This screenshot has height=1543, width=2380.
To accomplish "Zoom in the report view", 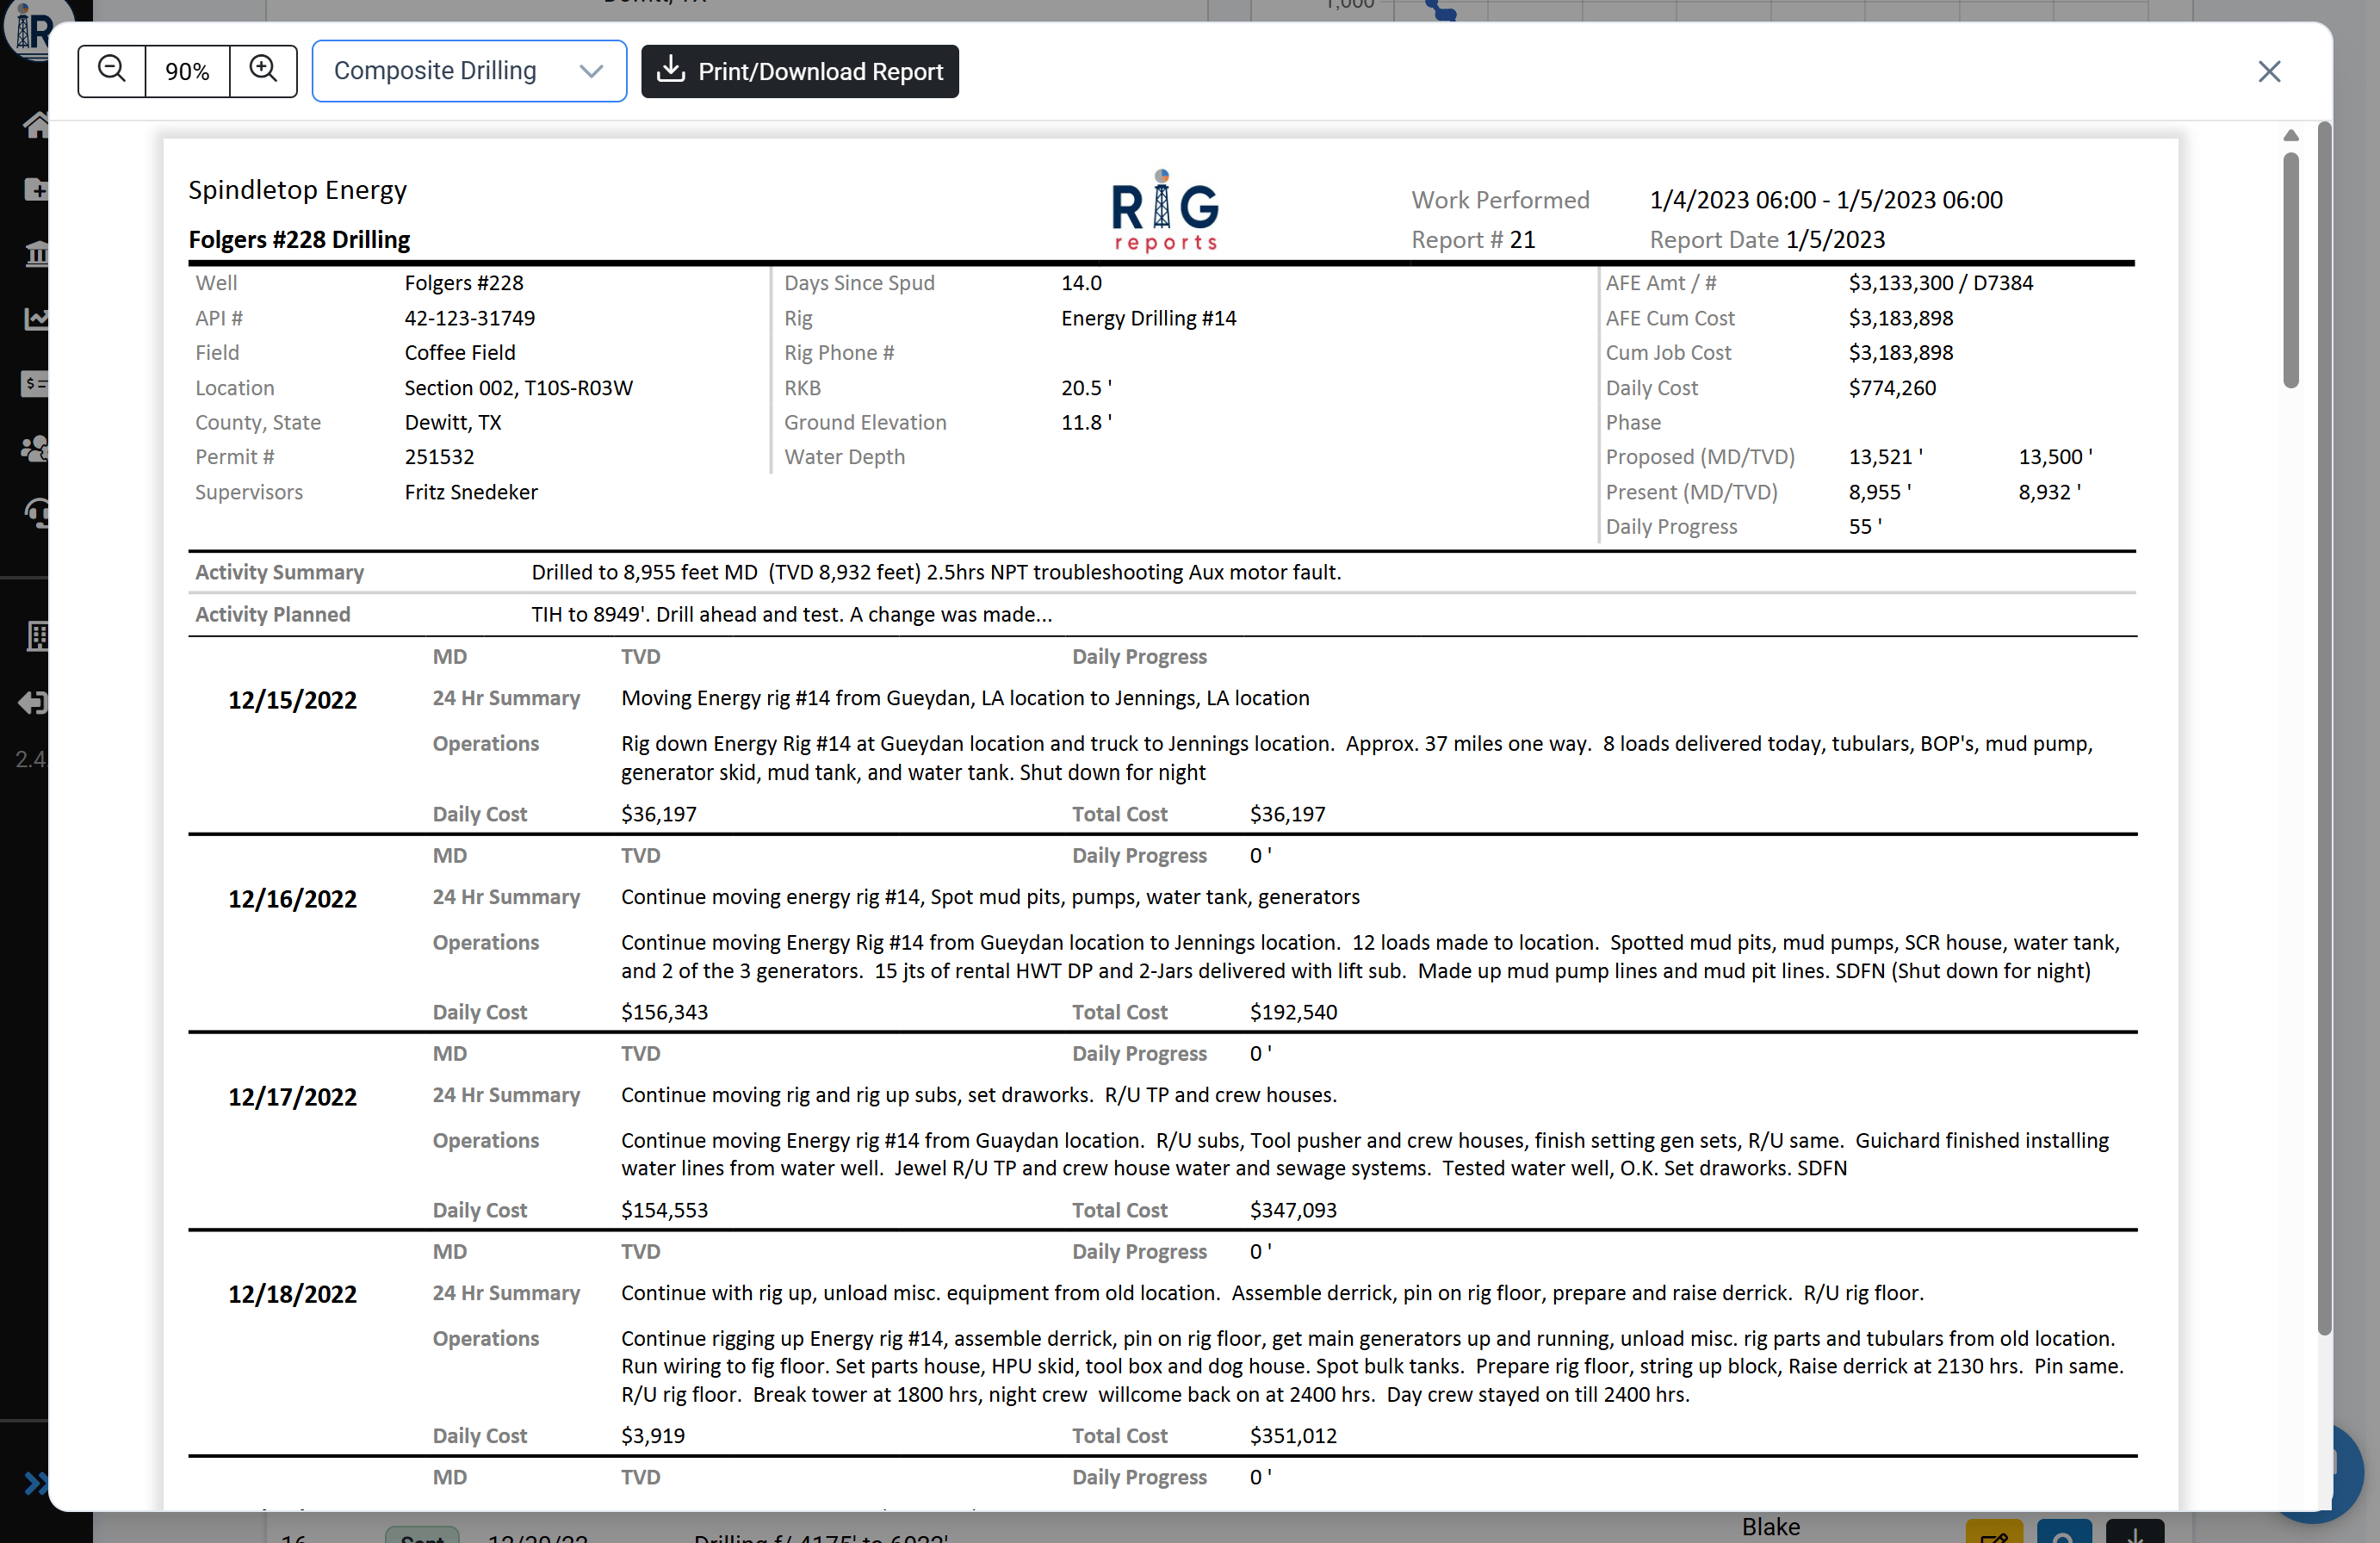I will pos(263,71).
